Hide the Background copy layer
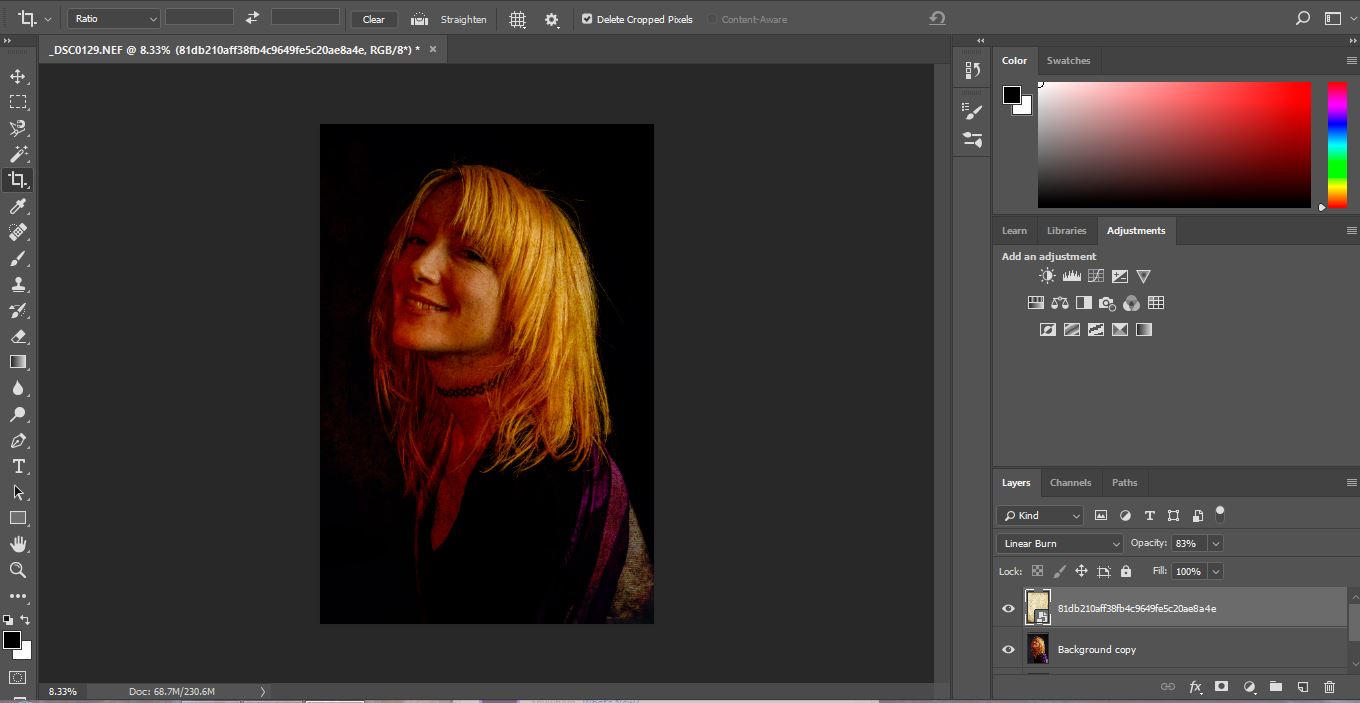 1008,649
